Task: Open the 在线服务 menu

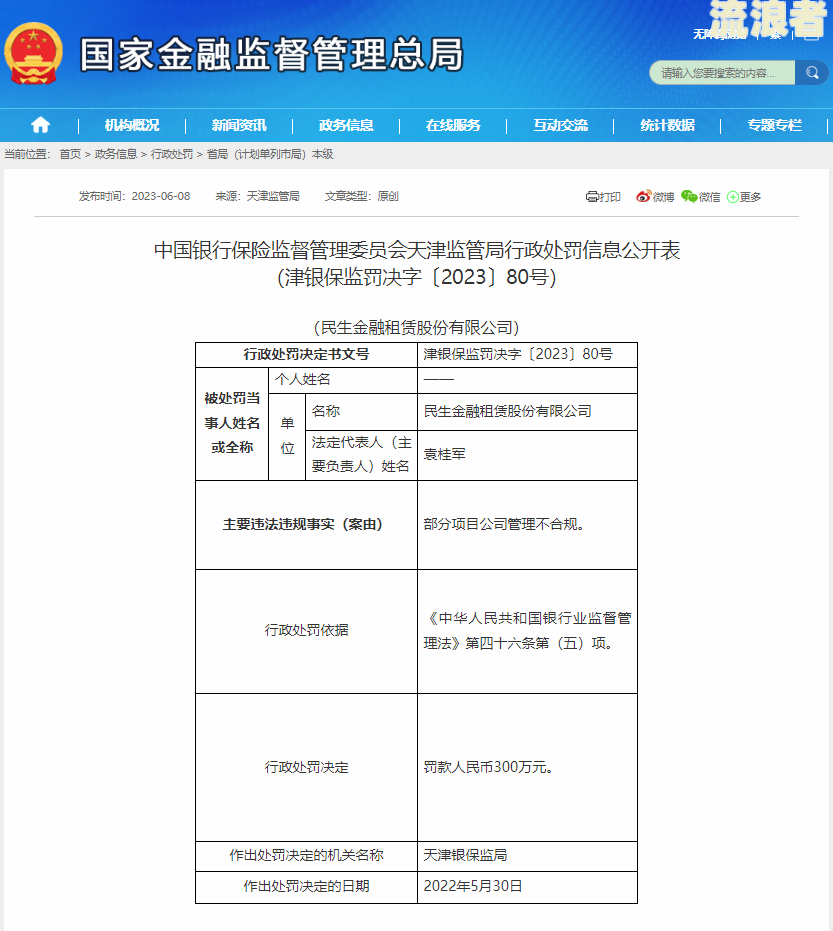Action: tap(453, 125)
